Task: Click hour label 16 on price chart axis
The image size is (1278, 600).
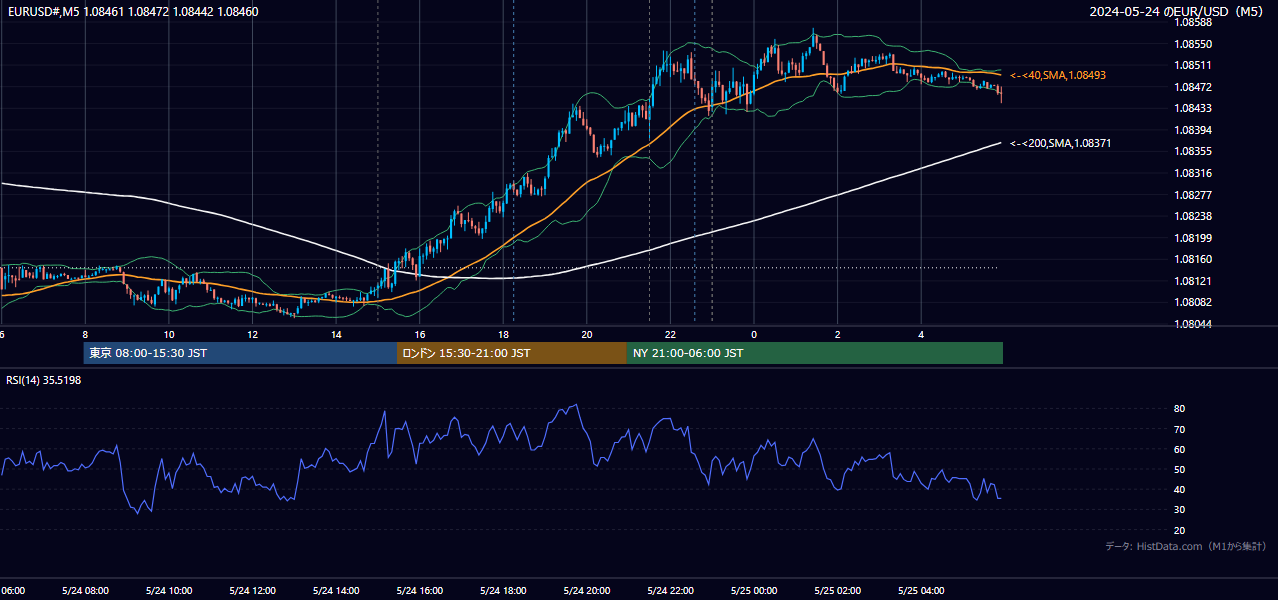Action: click(x=420, y=335)
